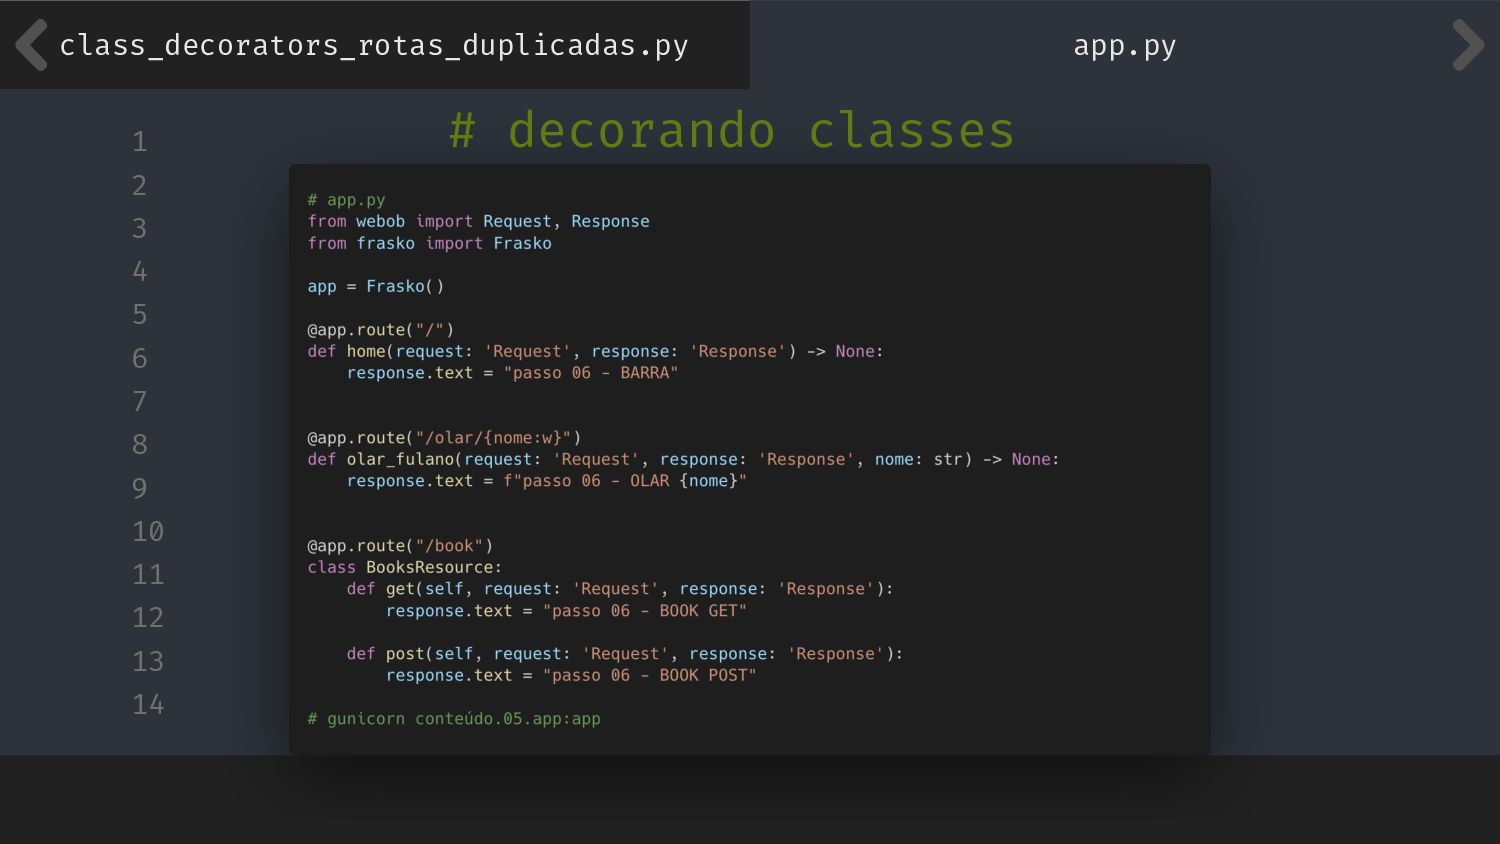The height and width of the screenshot is (844, 1500).
Task: Go to next slide with right chevron
Action: [x=1468, y=45]
